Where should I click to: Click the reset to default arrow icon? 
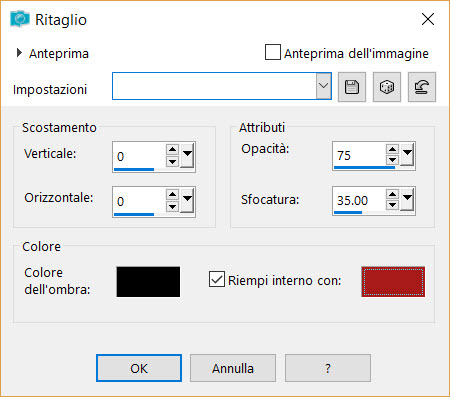coord(422,87)
